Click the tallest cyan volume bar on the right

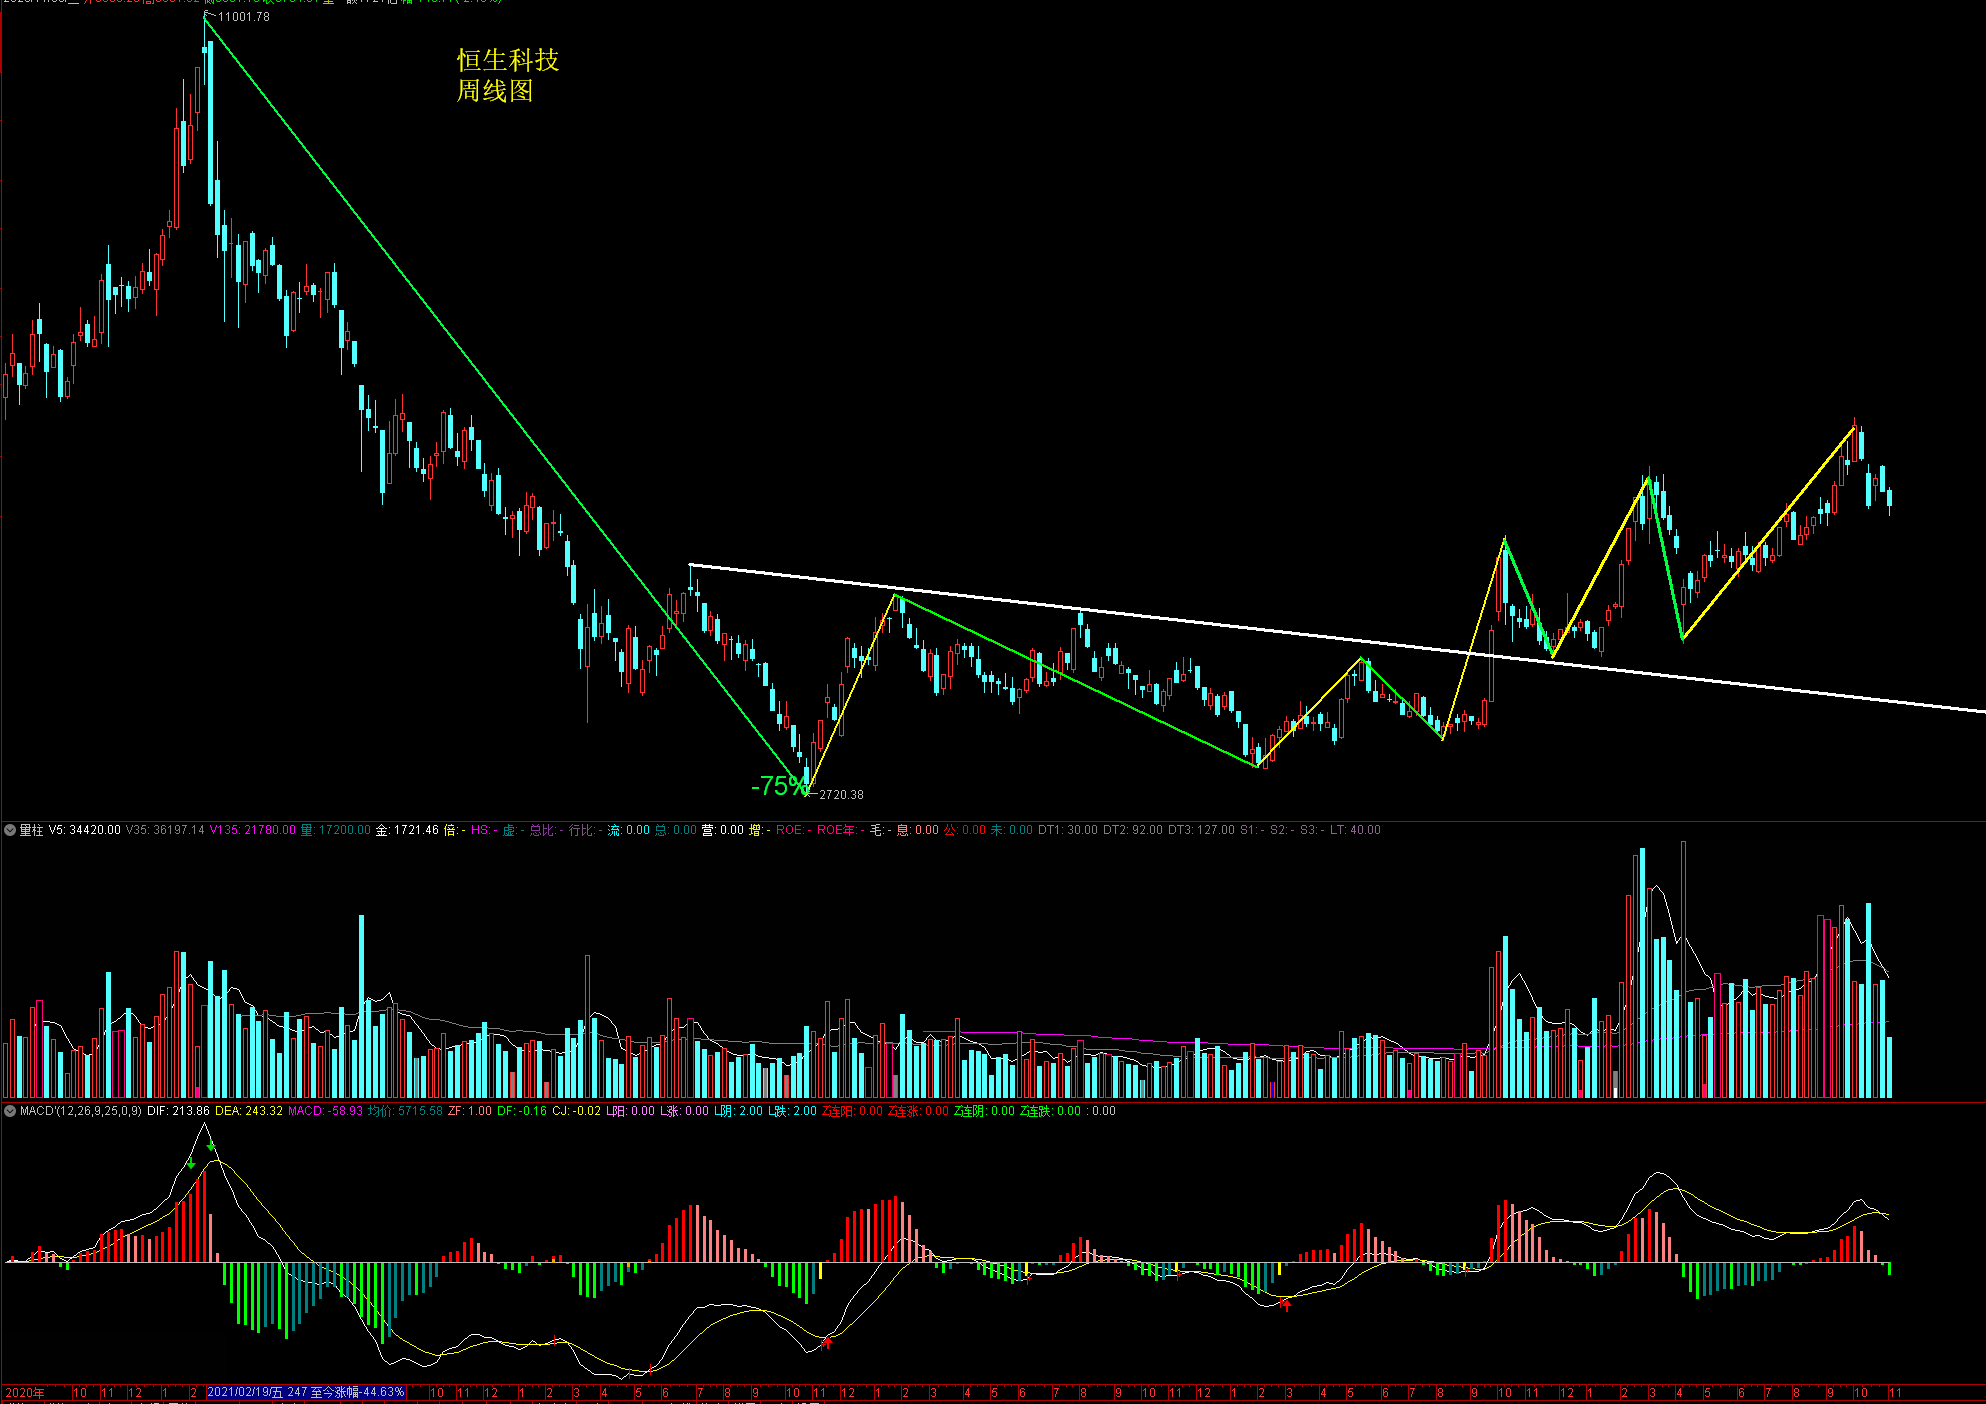1641,975
